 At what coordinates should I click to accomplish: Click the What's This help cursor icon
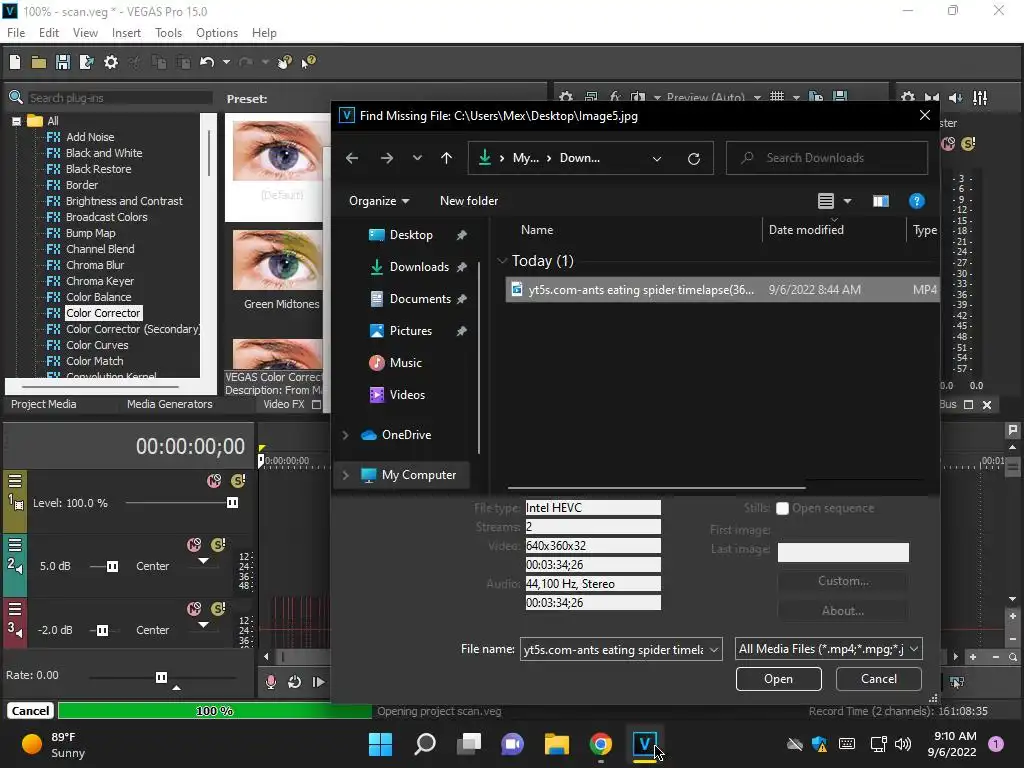coord(308,62)
